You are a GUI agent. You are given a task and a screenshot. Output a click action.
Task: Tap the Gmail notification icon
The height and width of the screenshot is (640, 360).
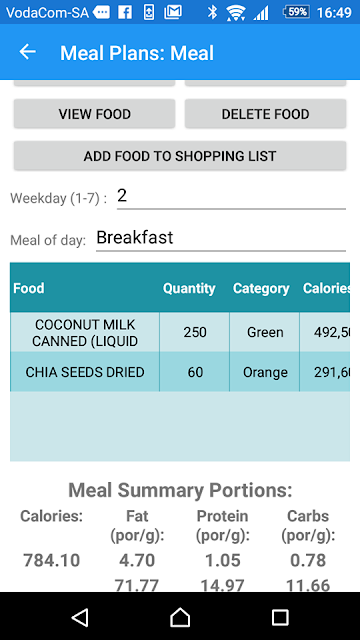pos(173,12)
